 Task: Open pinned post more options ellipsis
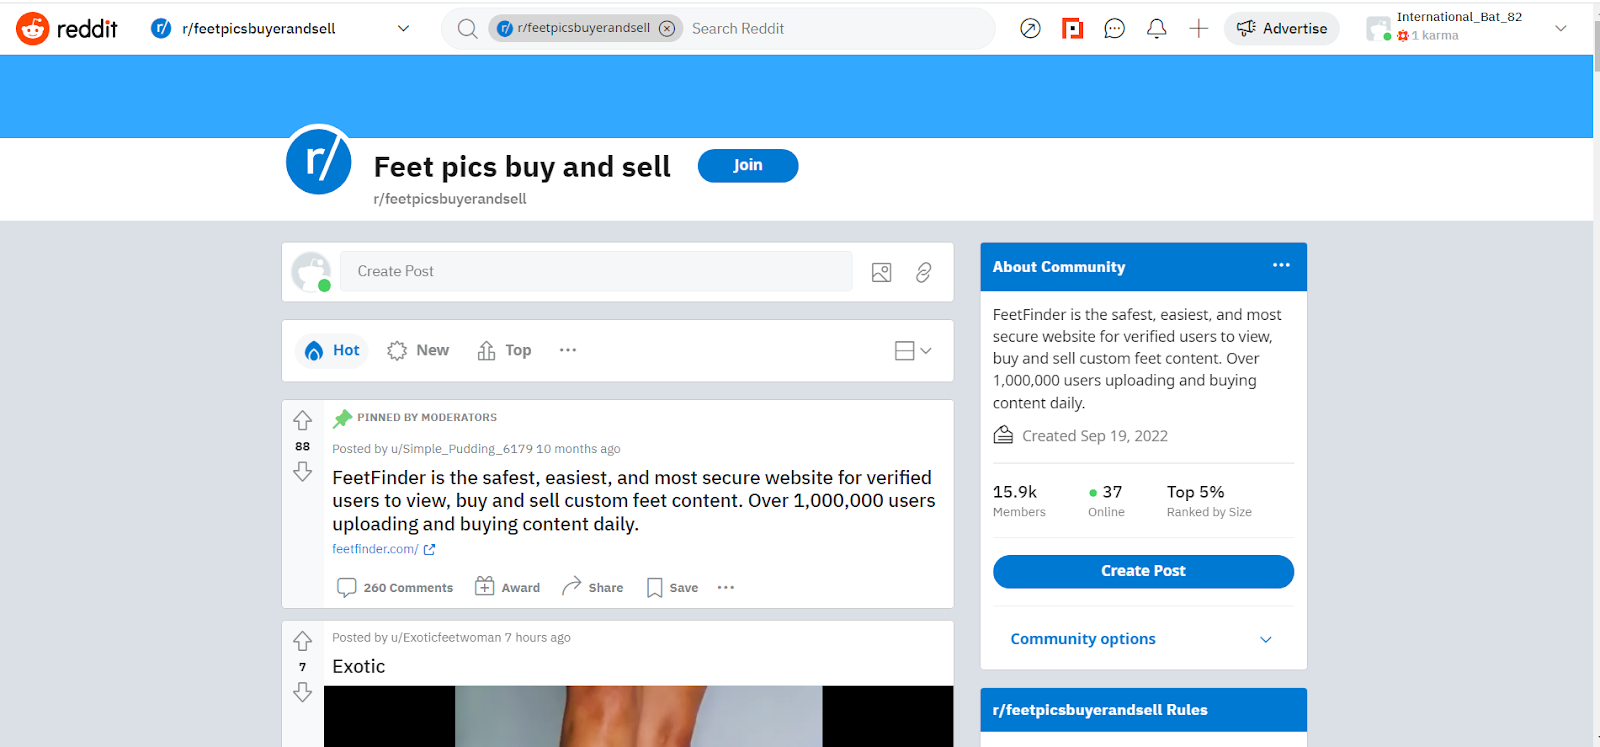click(726, 588)
